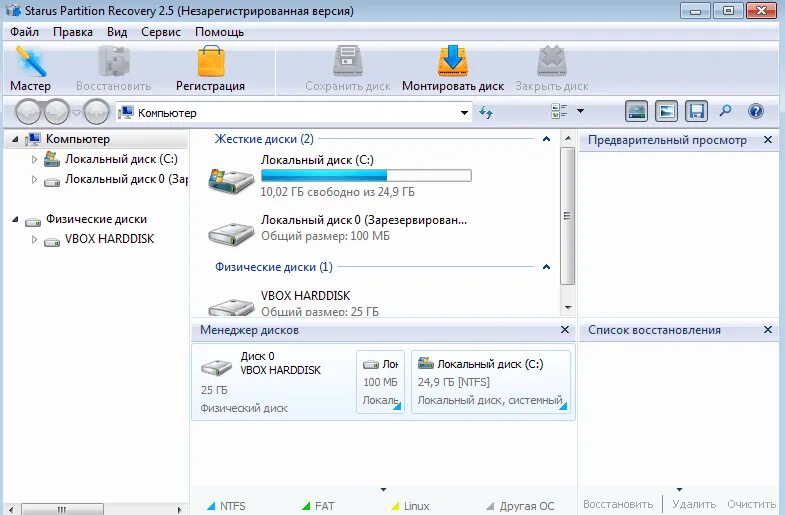Toggle the floppy recovery list panel icon

coord(696,111)
